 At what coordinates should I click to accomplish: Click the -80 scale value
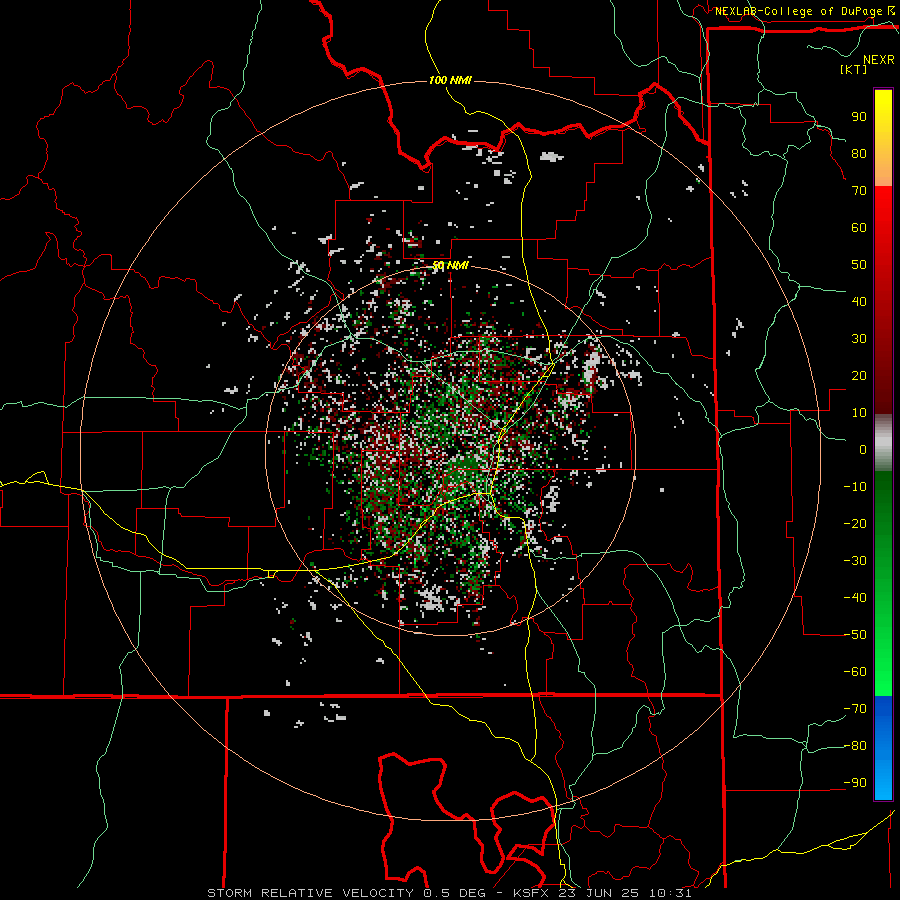coord(855,746)
